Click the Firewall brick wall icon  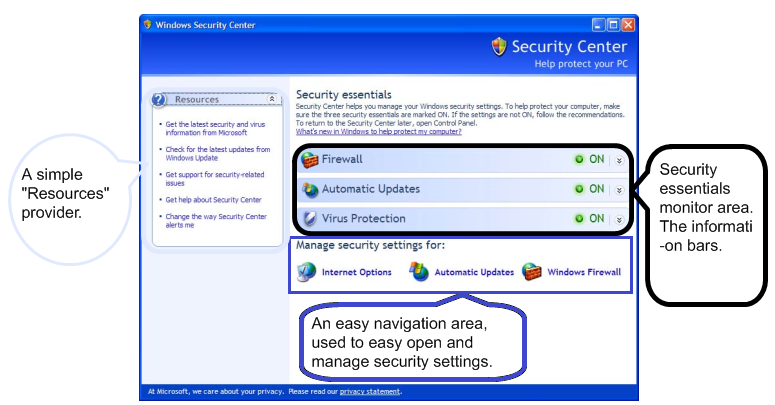309,160
